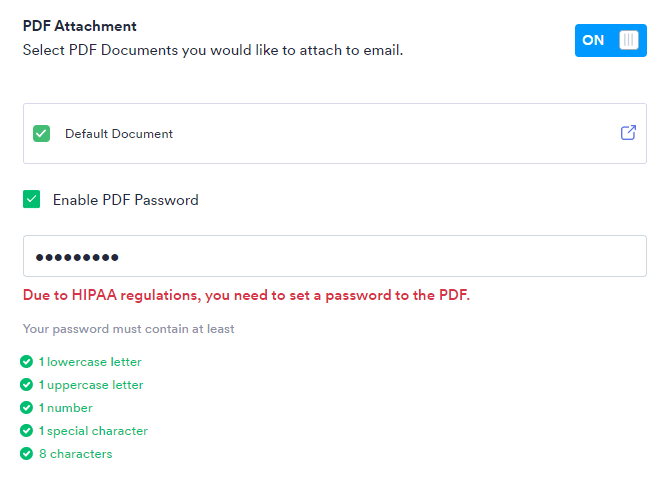Uncheck the Default Document checkbox
This screenshot has width=667, height=480.
point(41,133)
